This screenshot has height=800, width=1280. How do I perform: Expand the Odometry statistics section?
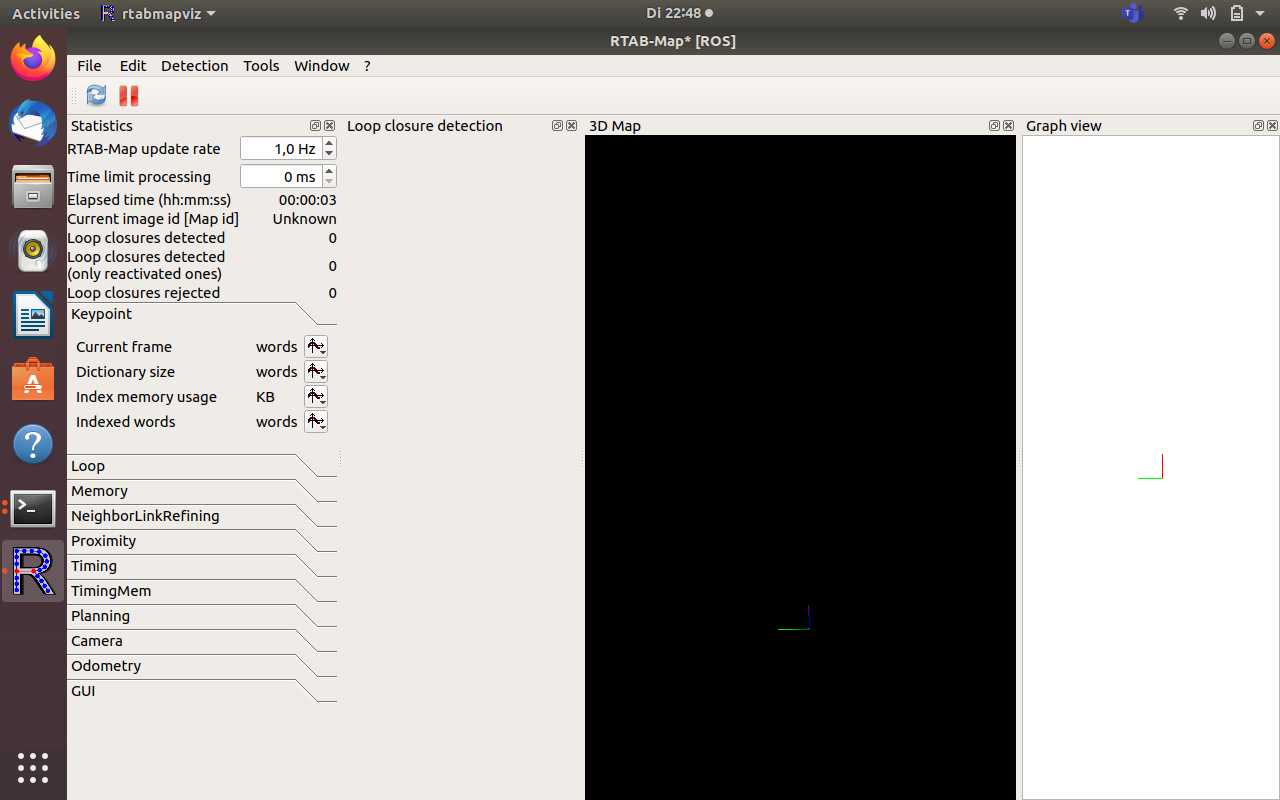tap(106, 666)
